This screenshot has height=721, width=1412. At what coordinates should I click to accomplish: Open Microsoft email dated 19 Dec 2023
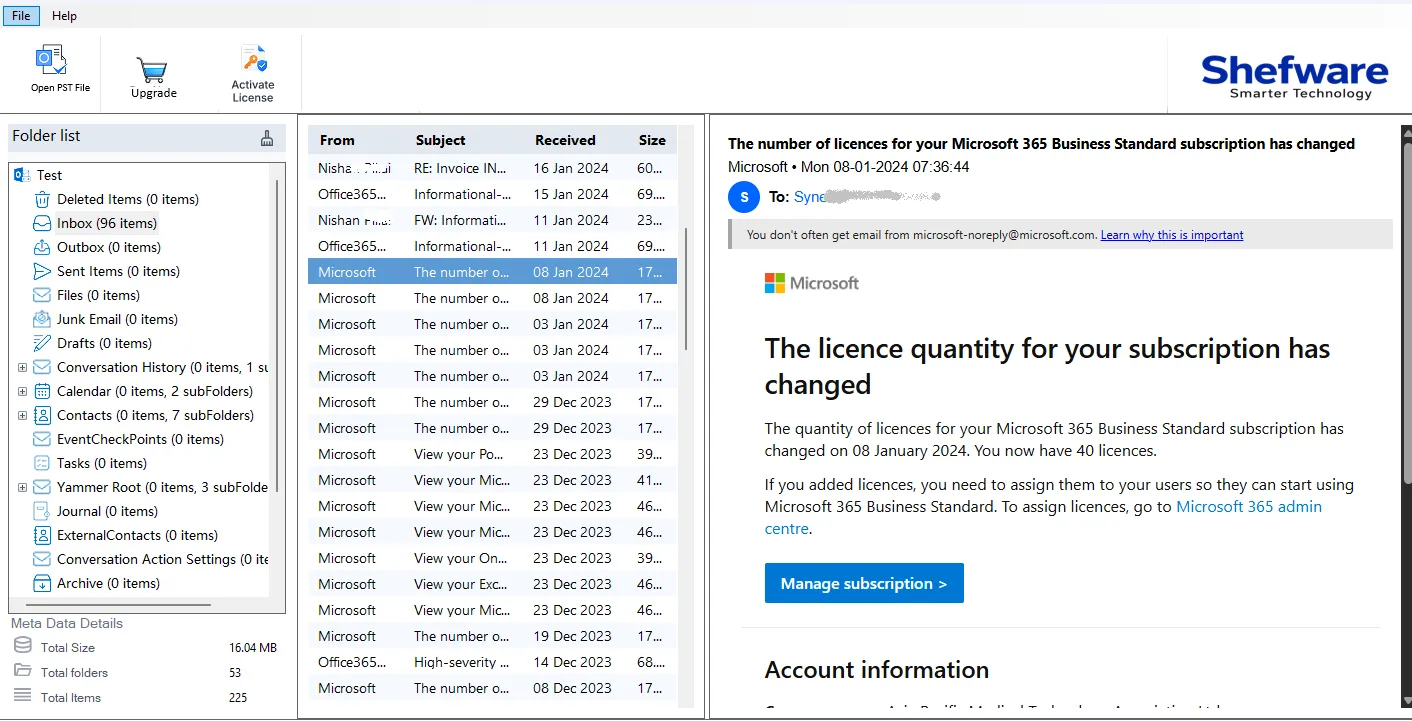pyautogui.click(x=492, y=636)
